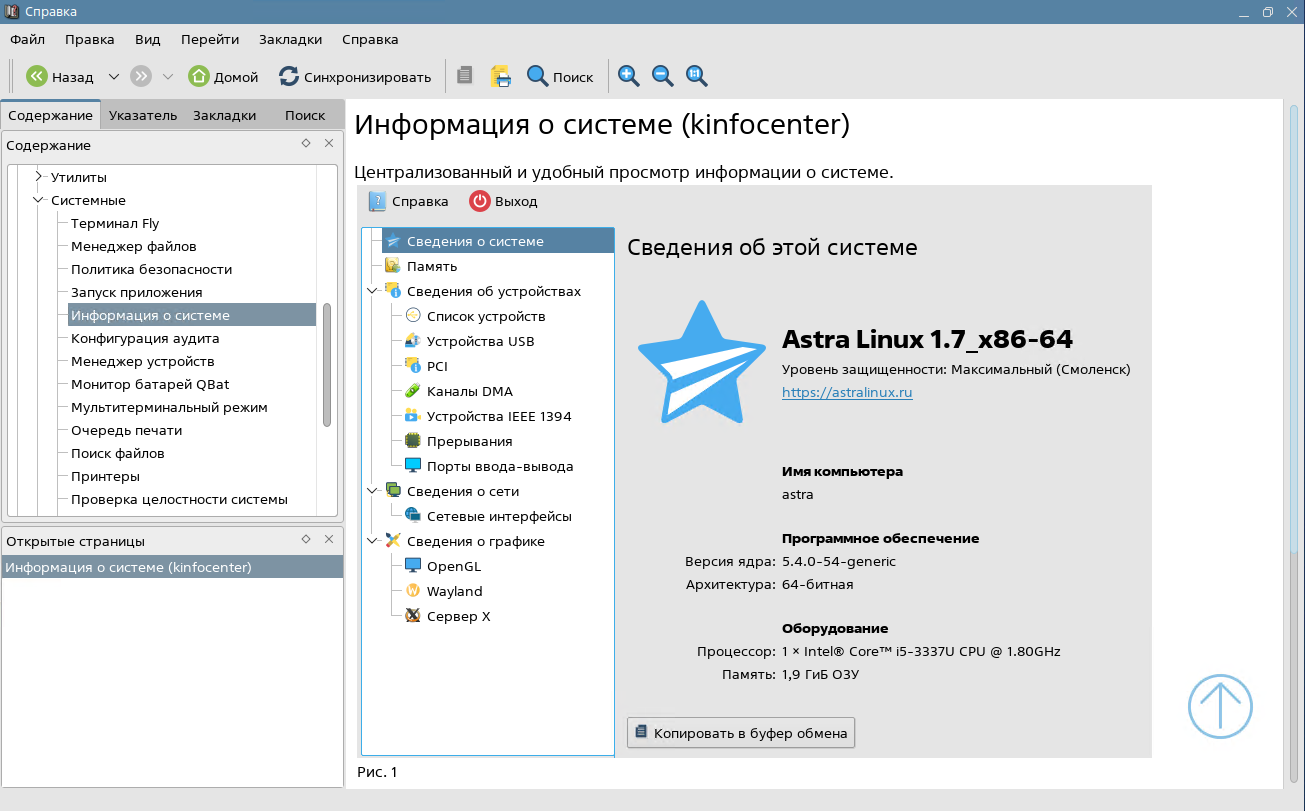Switch to the Поиск sidebar tab
The height and width of the screenshot is (811, 1305).
click(305, 115)
